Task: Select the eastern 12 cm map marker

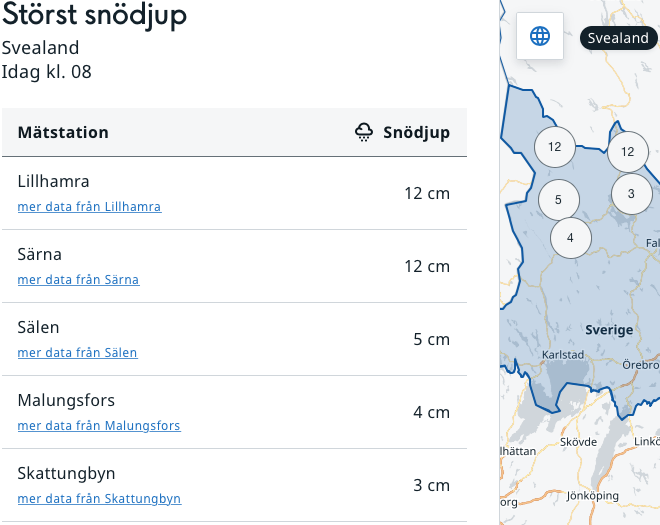Action: (x=627, y=152)
